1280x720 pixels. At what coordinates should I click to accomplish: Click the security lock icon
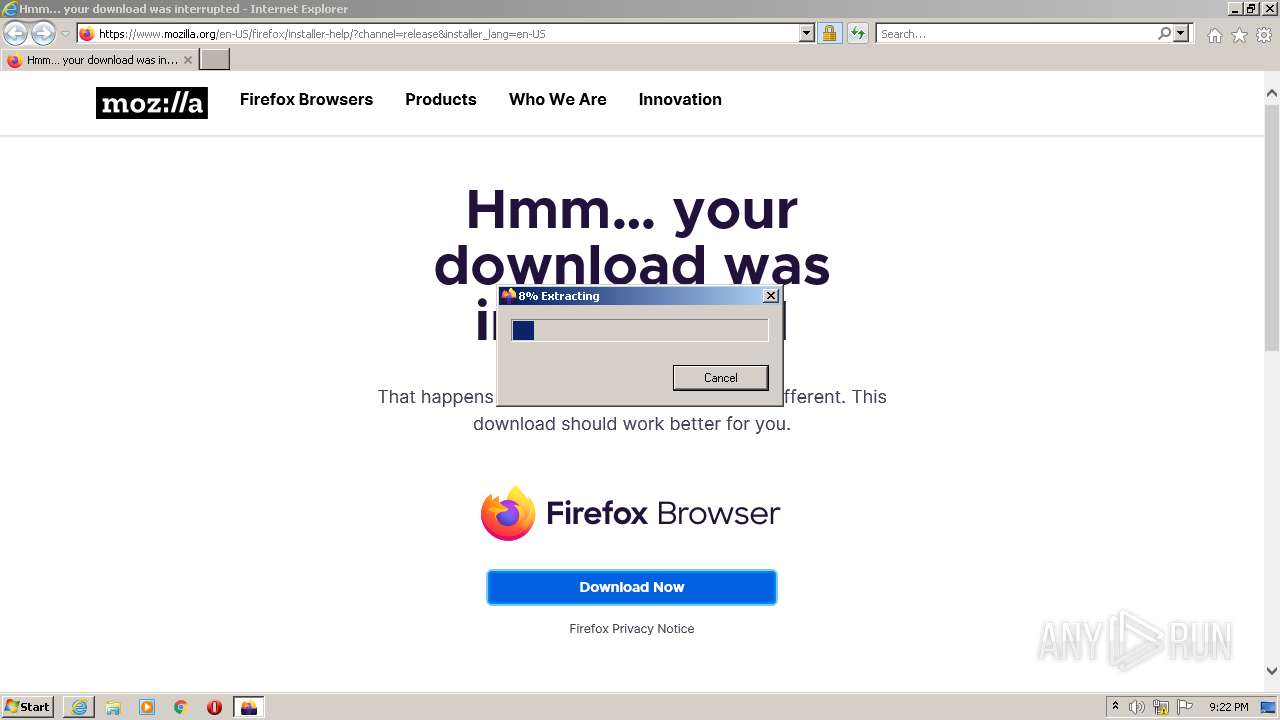(829, 33)
